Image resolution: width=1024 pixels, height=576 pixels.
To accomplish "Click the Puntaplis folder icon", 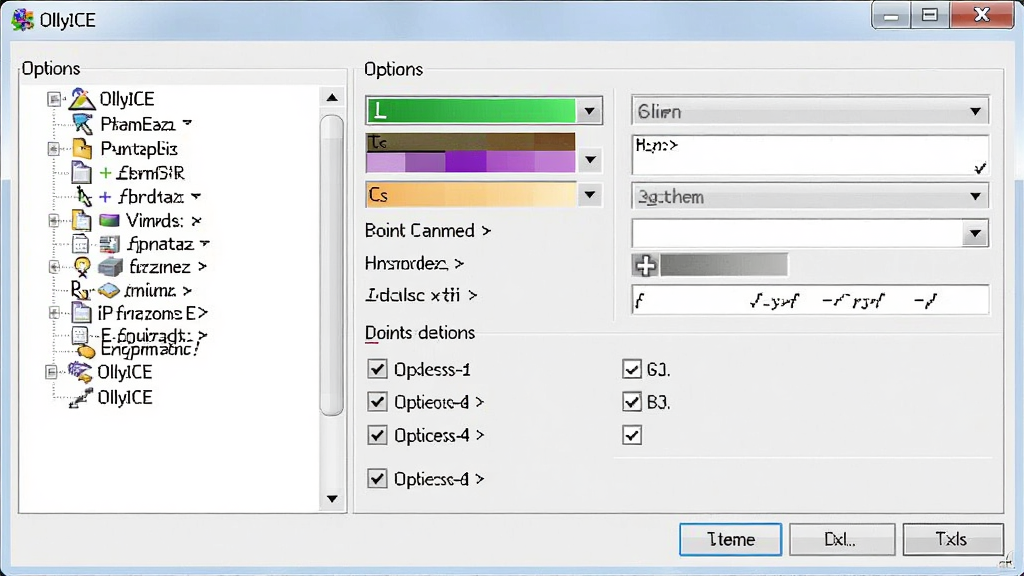I will coord(82,149).
